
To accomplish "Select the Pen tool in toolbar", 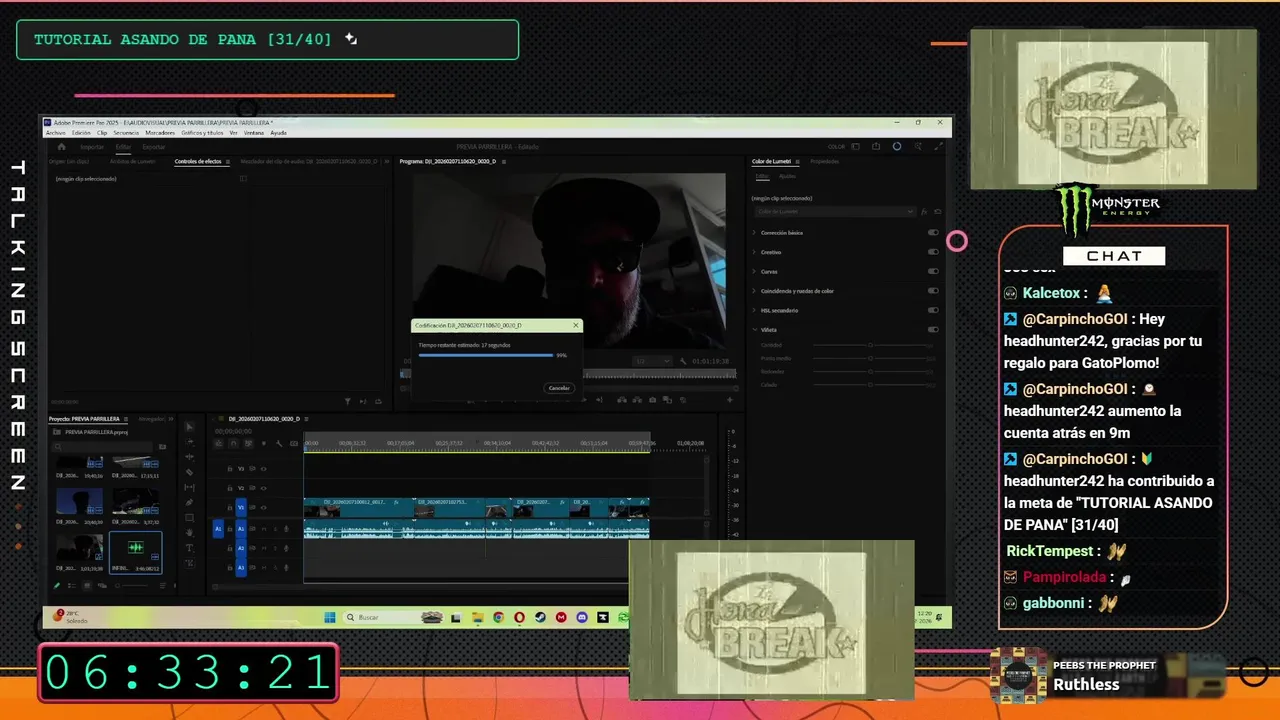I will coord(190,503).
